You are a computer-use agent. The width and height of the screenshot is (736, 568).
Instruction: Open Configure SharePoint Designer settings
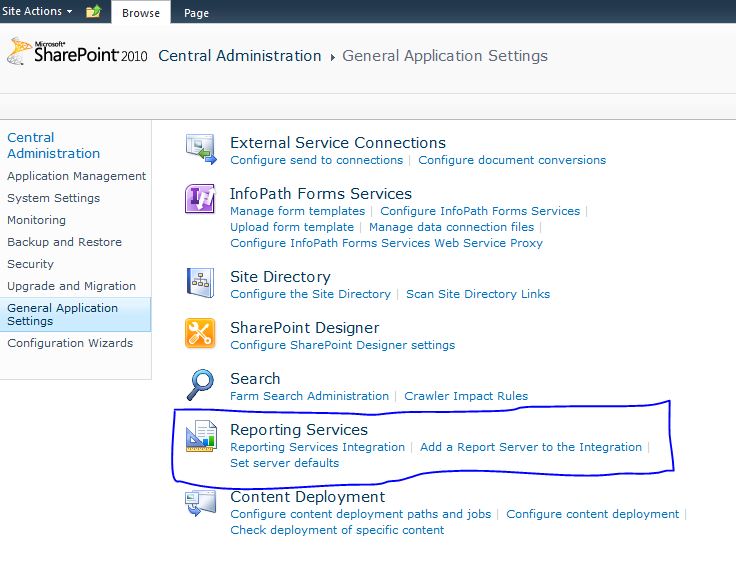[343, 345]
